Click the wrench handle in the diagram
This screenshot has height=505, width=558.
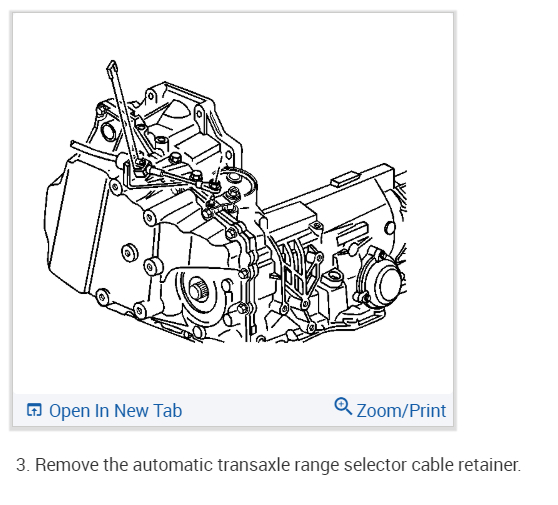coord(121,107)
